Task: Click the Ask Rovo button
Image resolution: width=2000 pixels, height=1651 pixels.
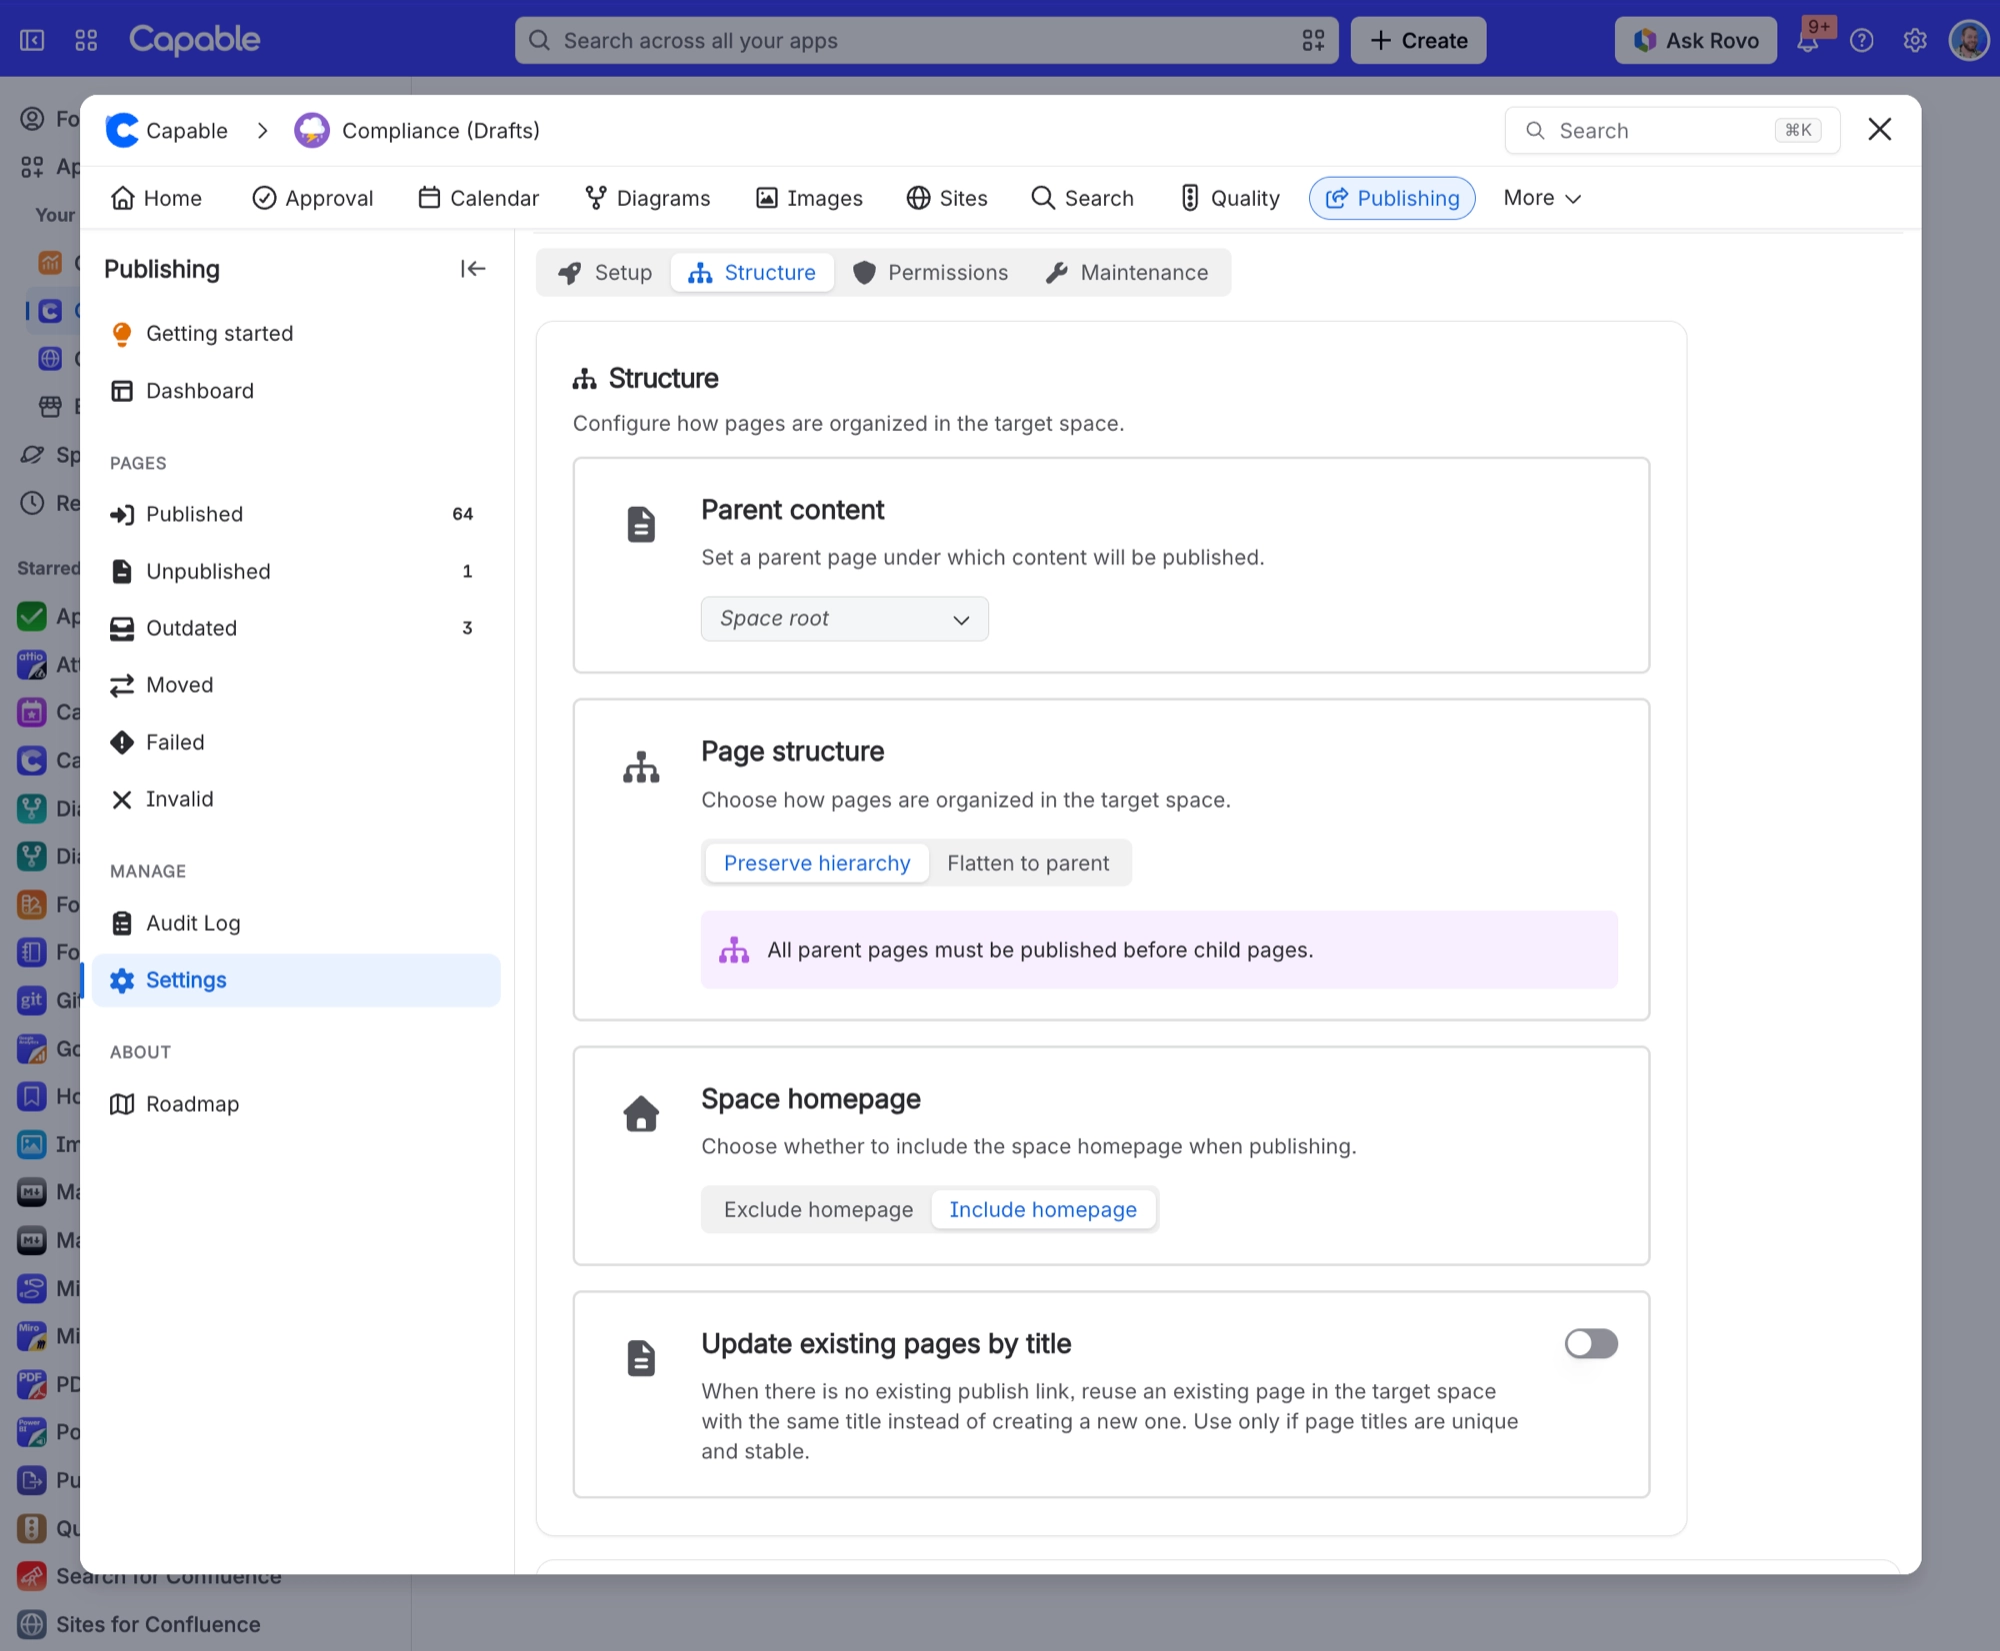Action: click(1695, 41)
